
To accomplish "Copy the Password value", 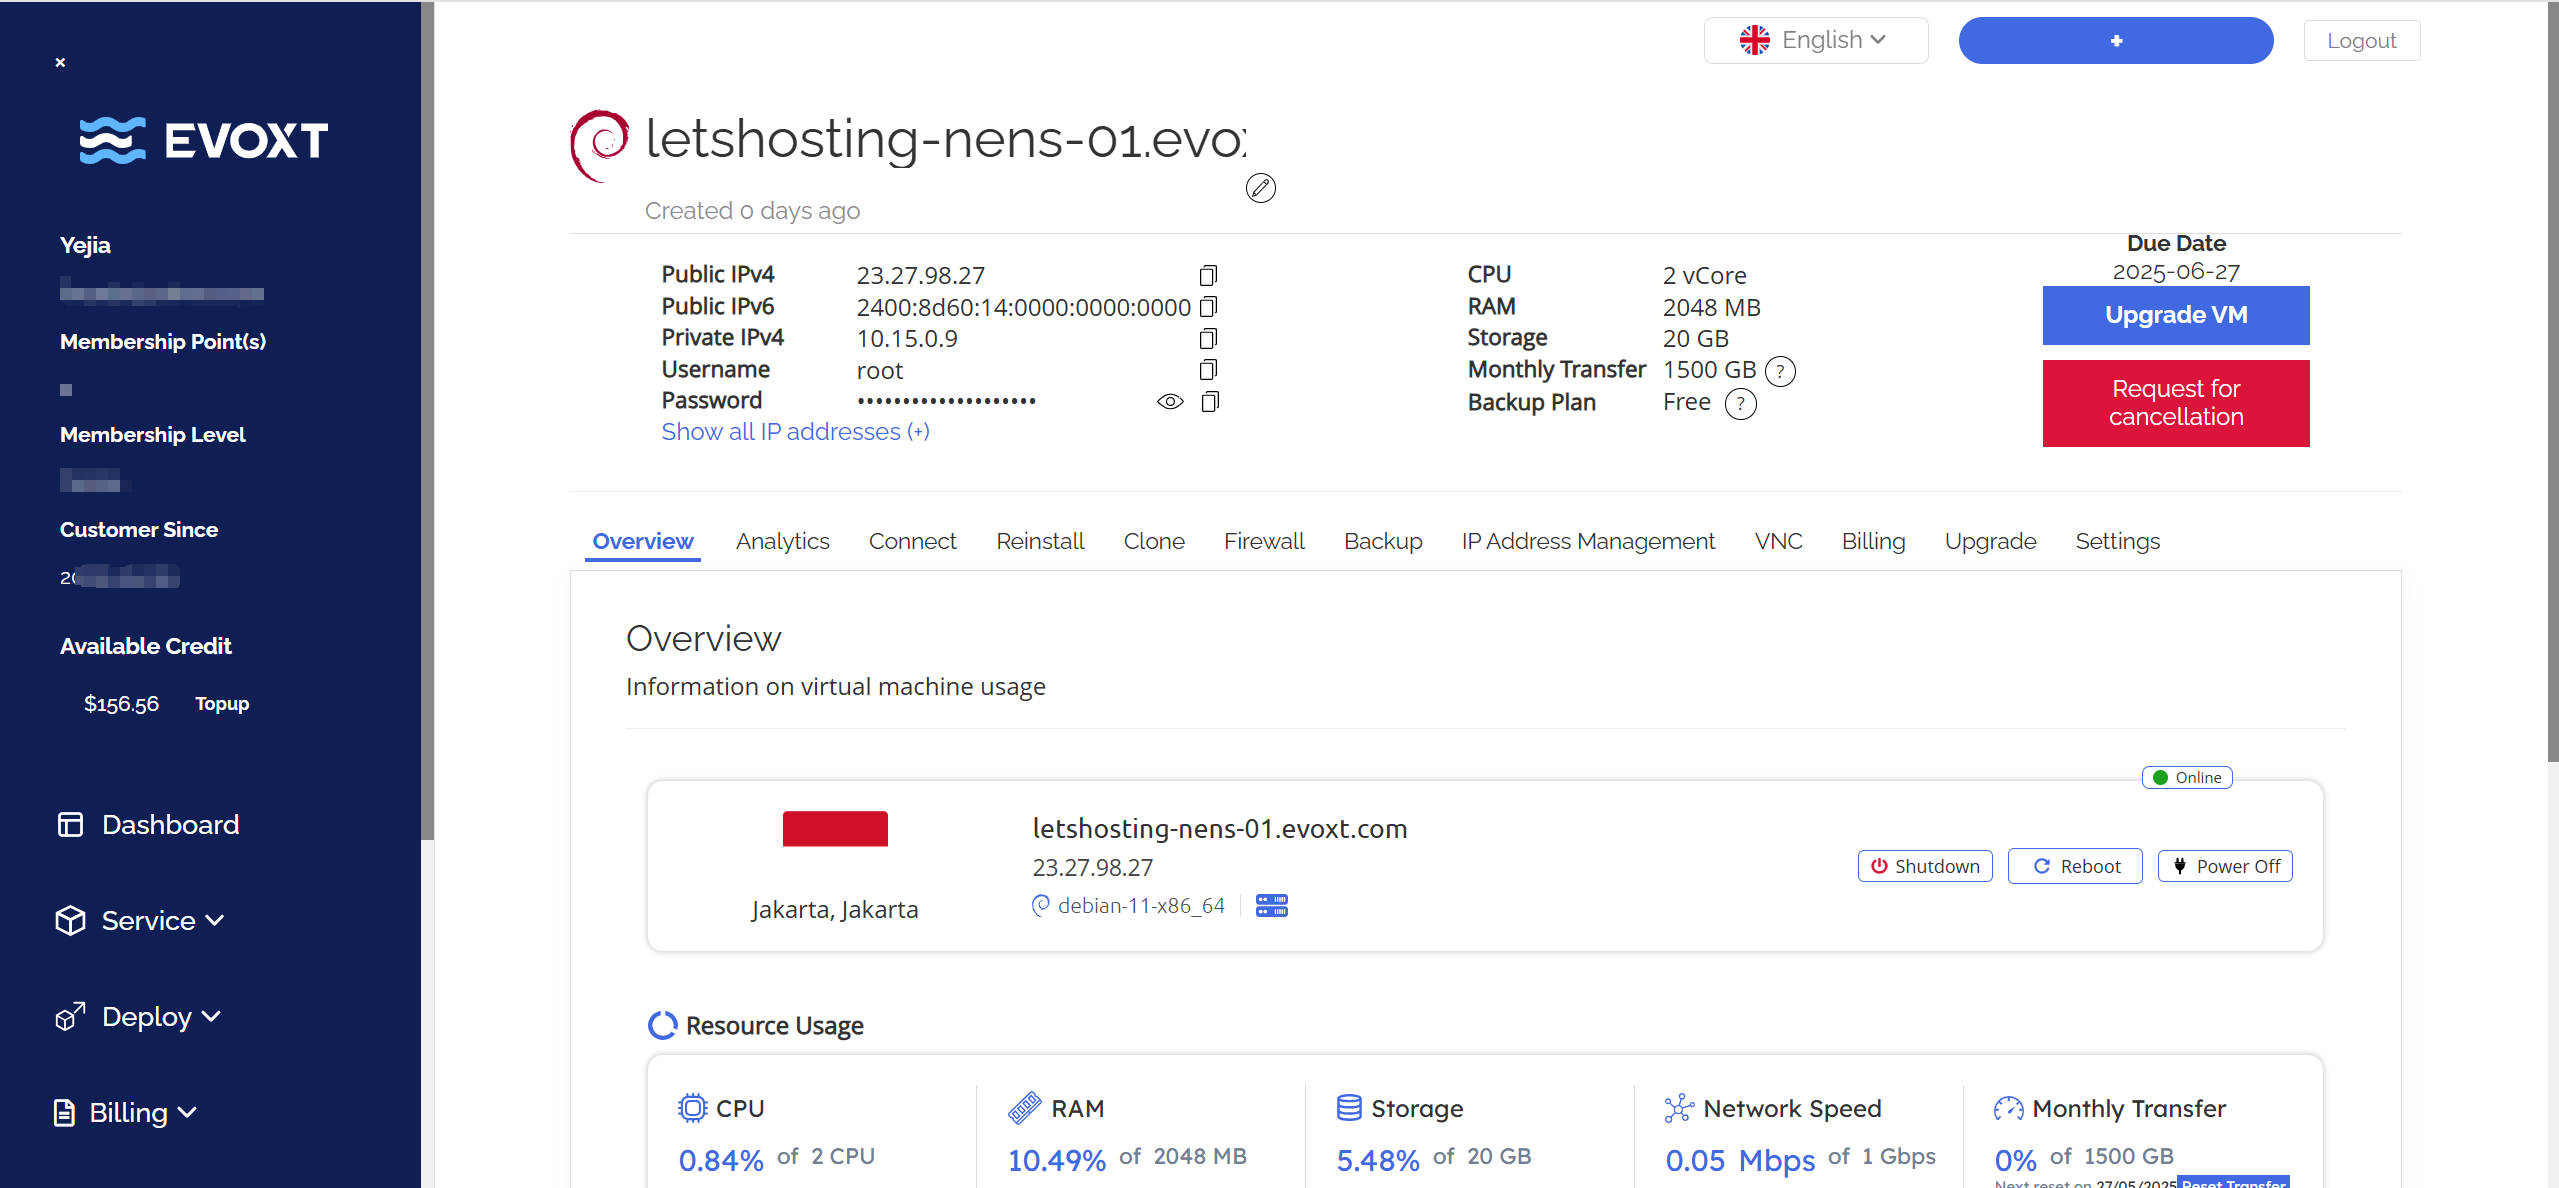I will [x=1209, y=402].
